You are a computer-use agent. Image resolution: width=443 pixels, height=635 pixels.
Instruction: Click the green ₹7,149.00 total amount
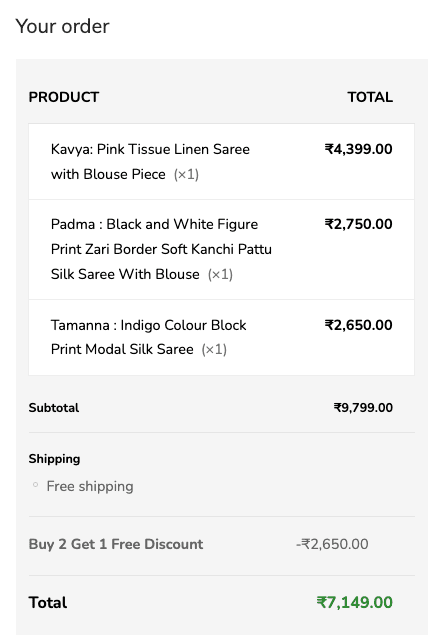[354, 602]
